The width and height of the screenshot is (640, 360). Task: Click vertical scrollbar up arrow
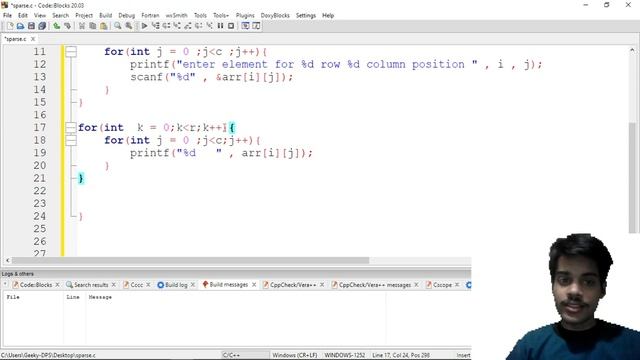(x=632, y=50)
